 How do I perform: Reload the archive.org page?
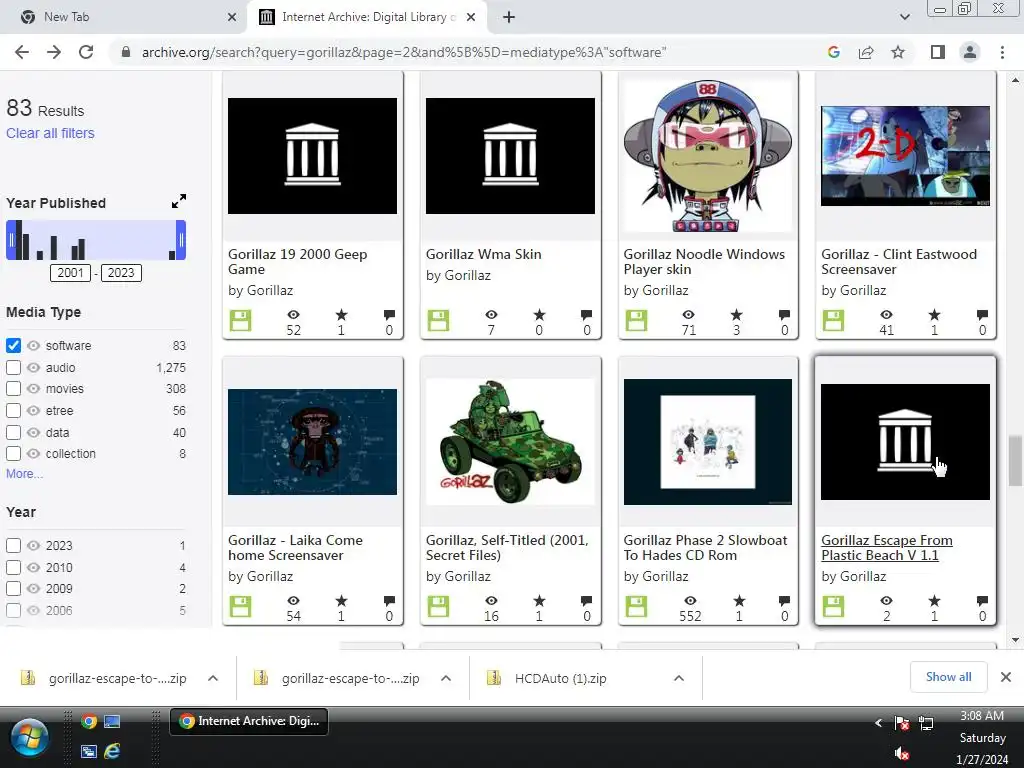[x=86, y=52]
